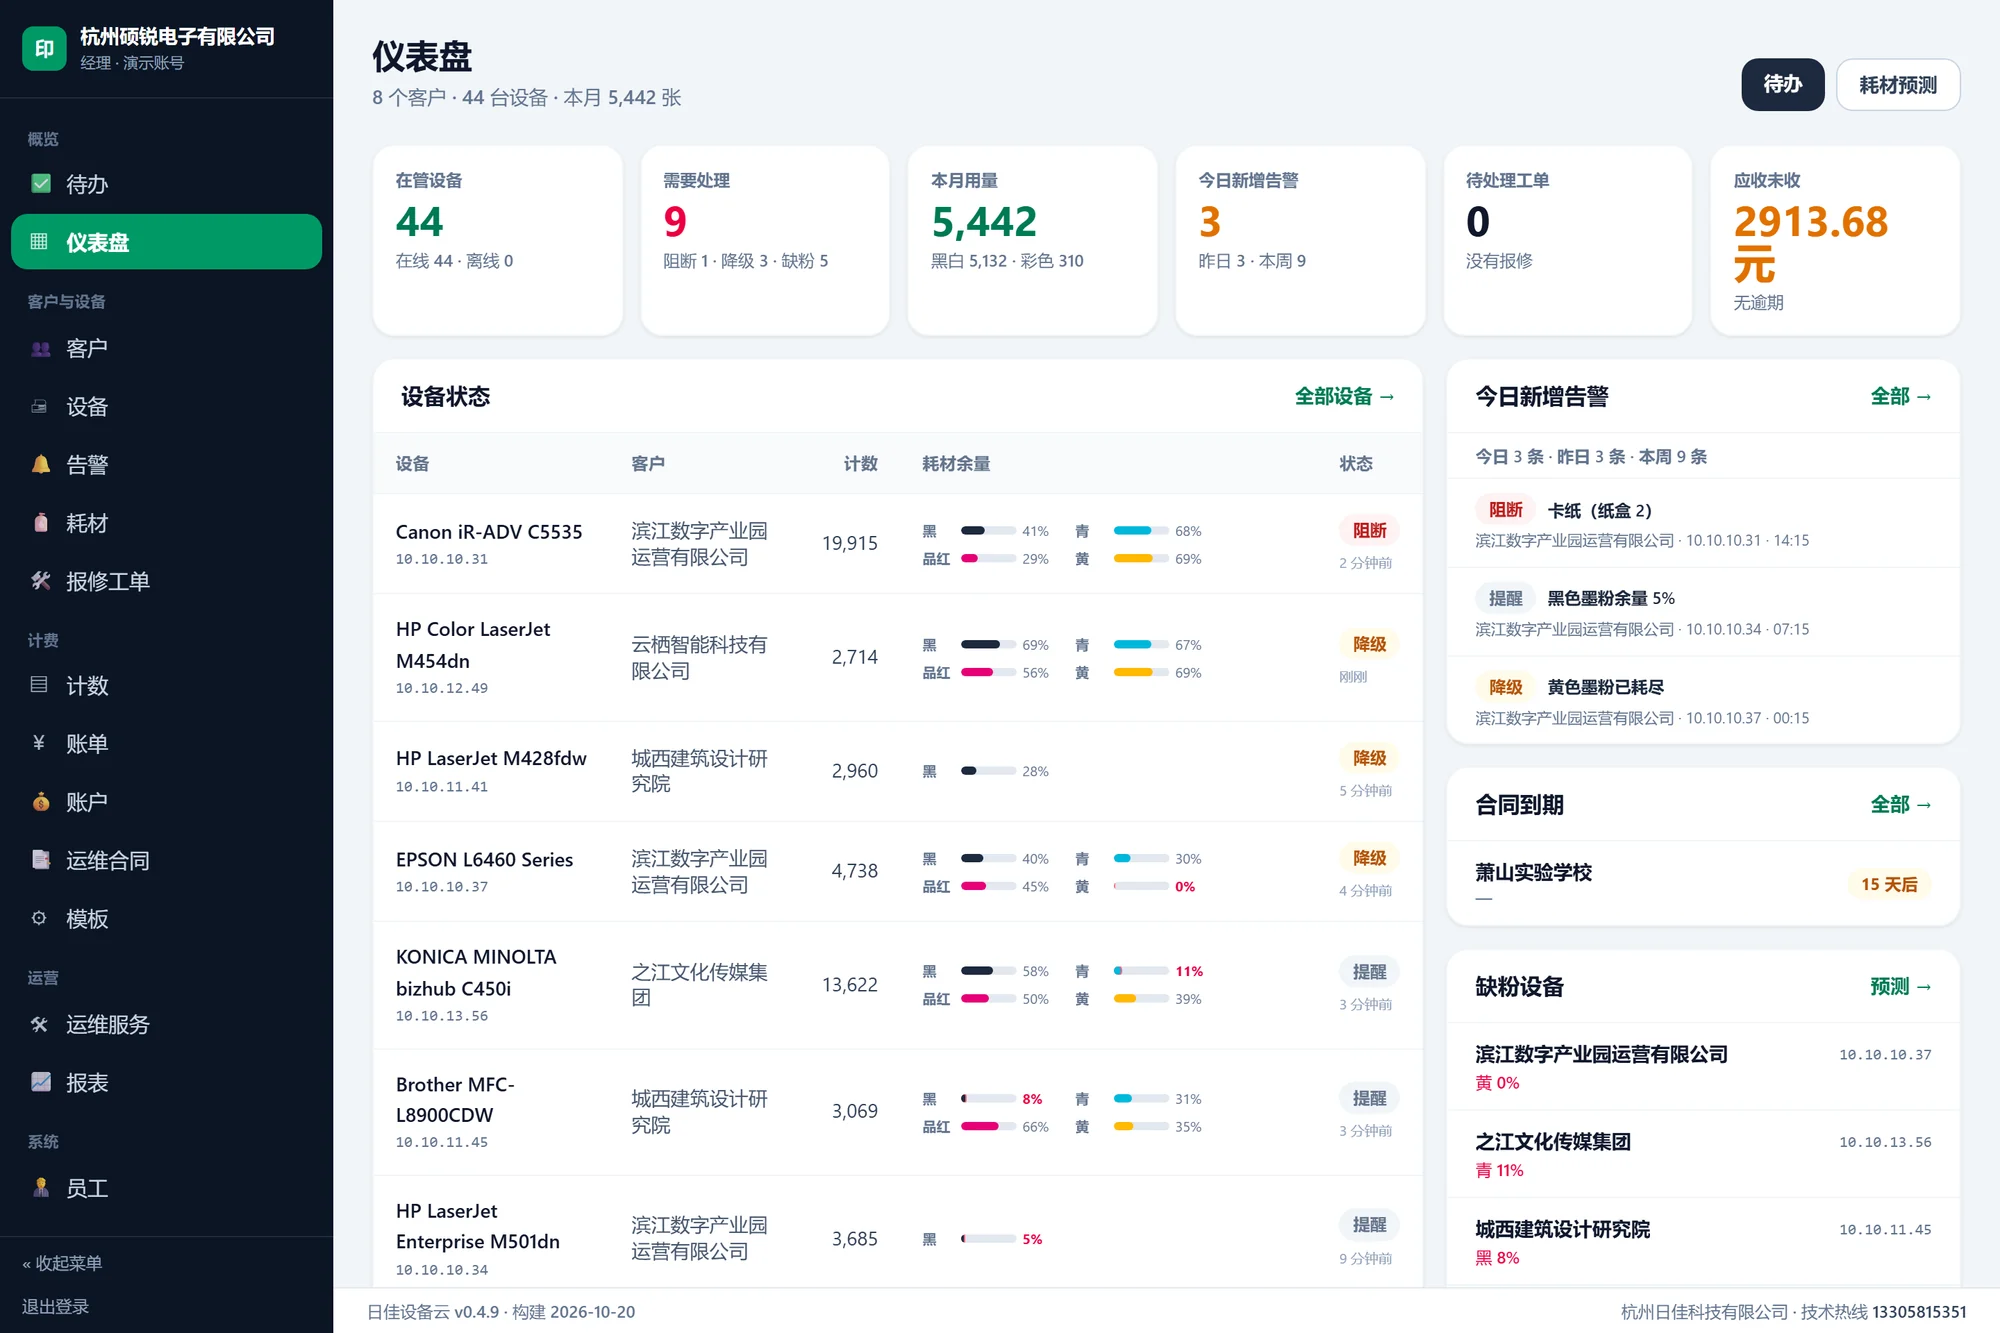2000x1333 pixels.
Task: Click the 设备 printer icon in sidebar
Action: 39,407
